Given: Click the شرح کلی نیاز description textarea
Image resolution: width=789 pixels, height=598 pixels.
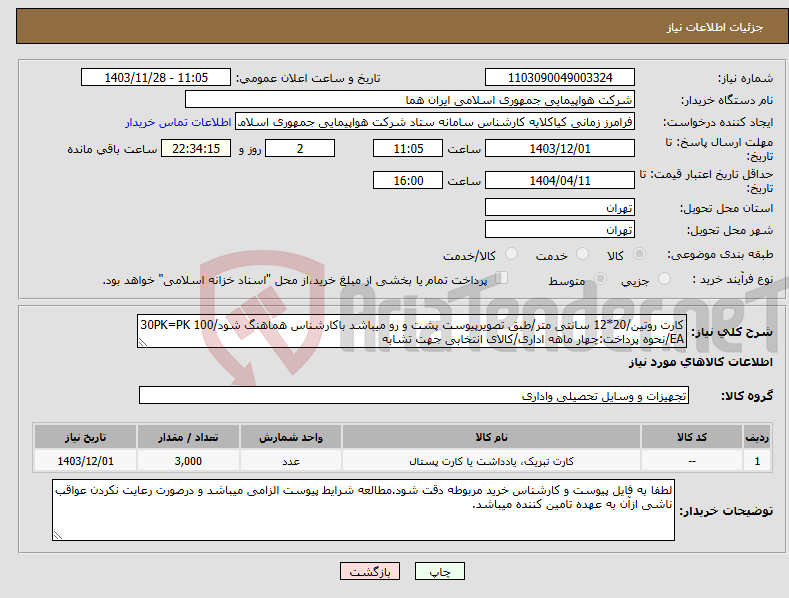Looking at the screenshot, I should [x=412, y=332].
